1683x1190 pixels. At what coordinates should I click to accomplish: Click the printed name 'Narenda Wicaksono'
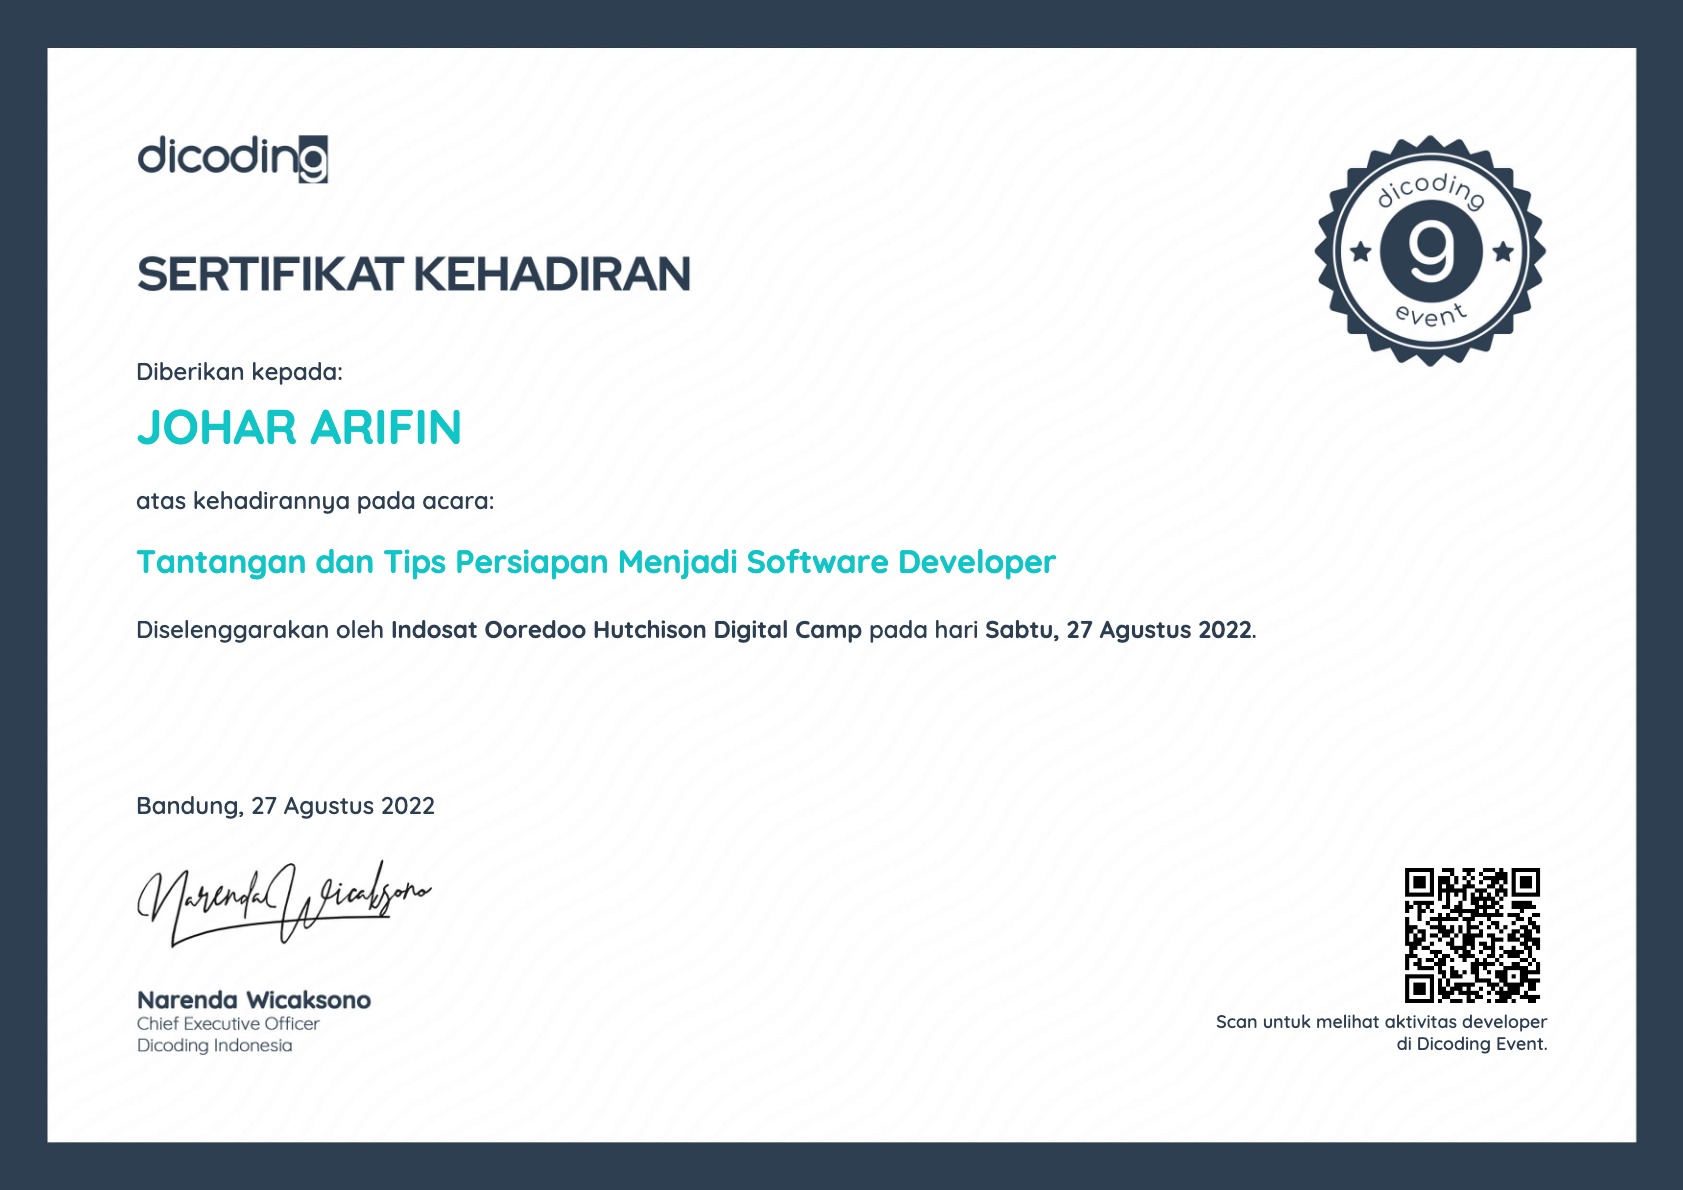click(254, 1000)
